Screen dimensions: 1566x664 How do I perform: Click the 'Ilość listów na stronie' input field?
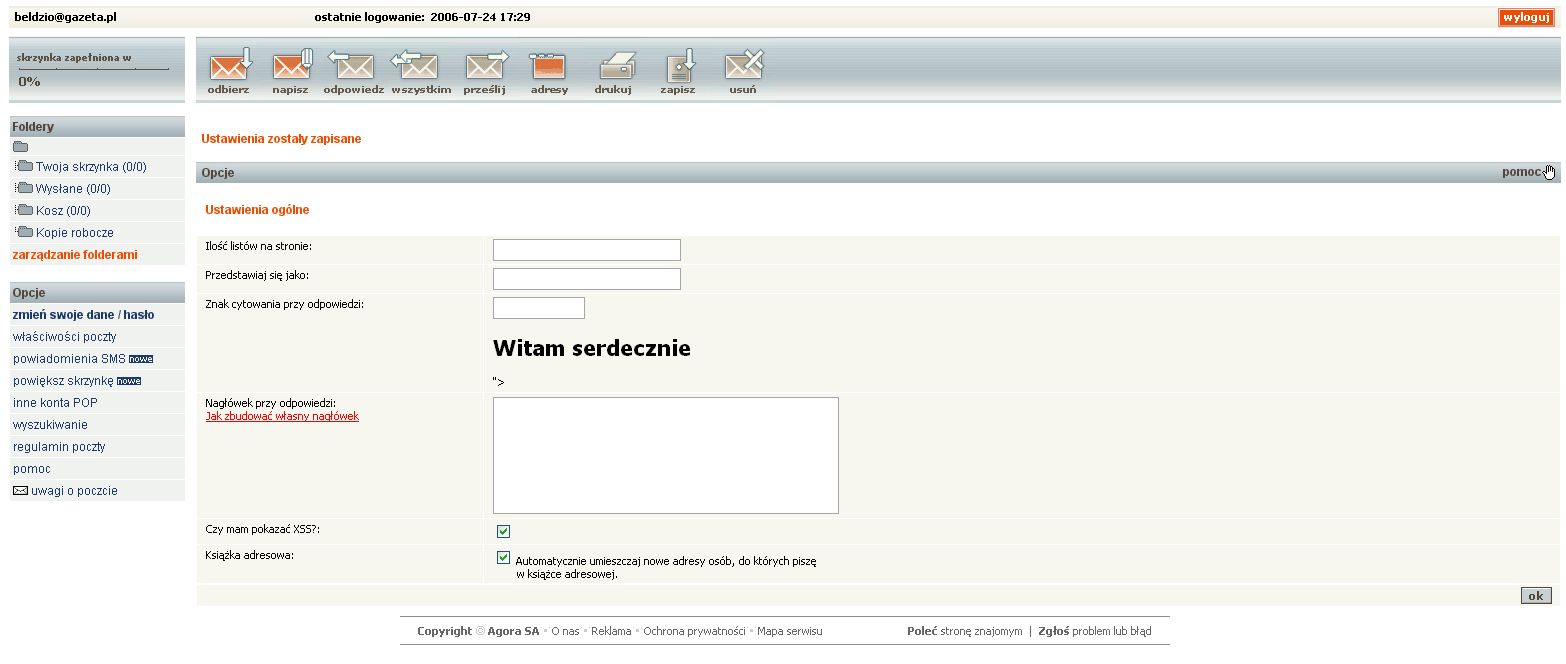coord(586,250)
